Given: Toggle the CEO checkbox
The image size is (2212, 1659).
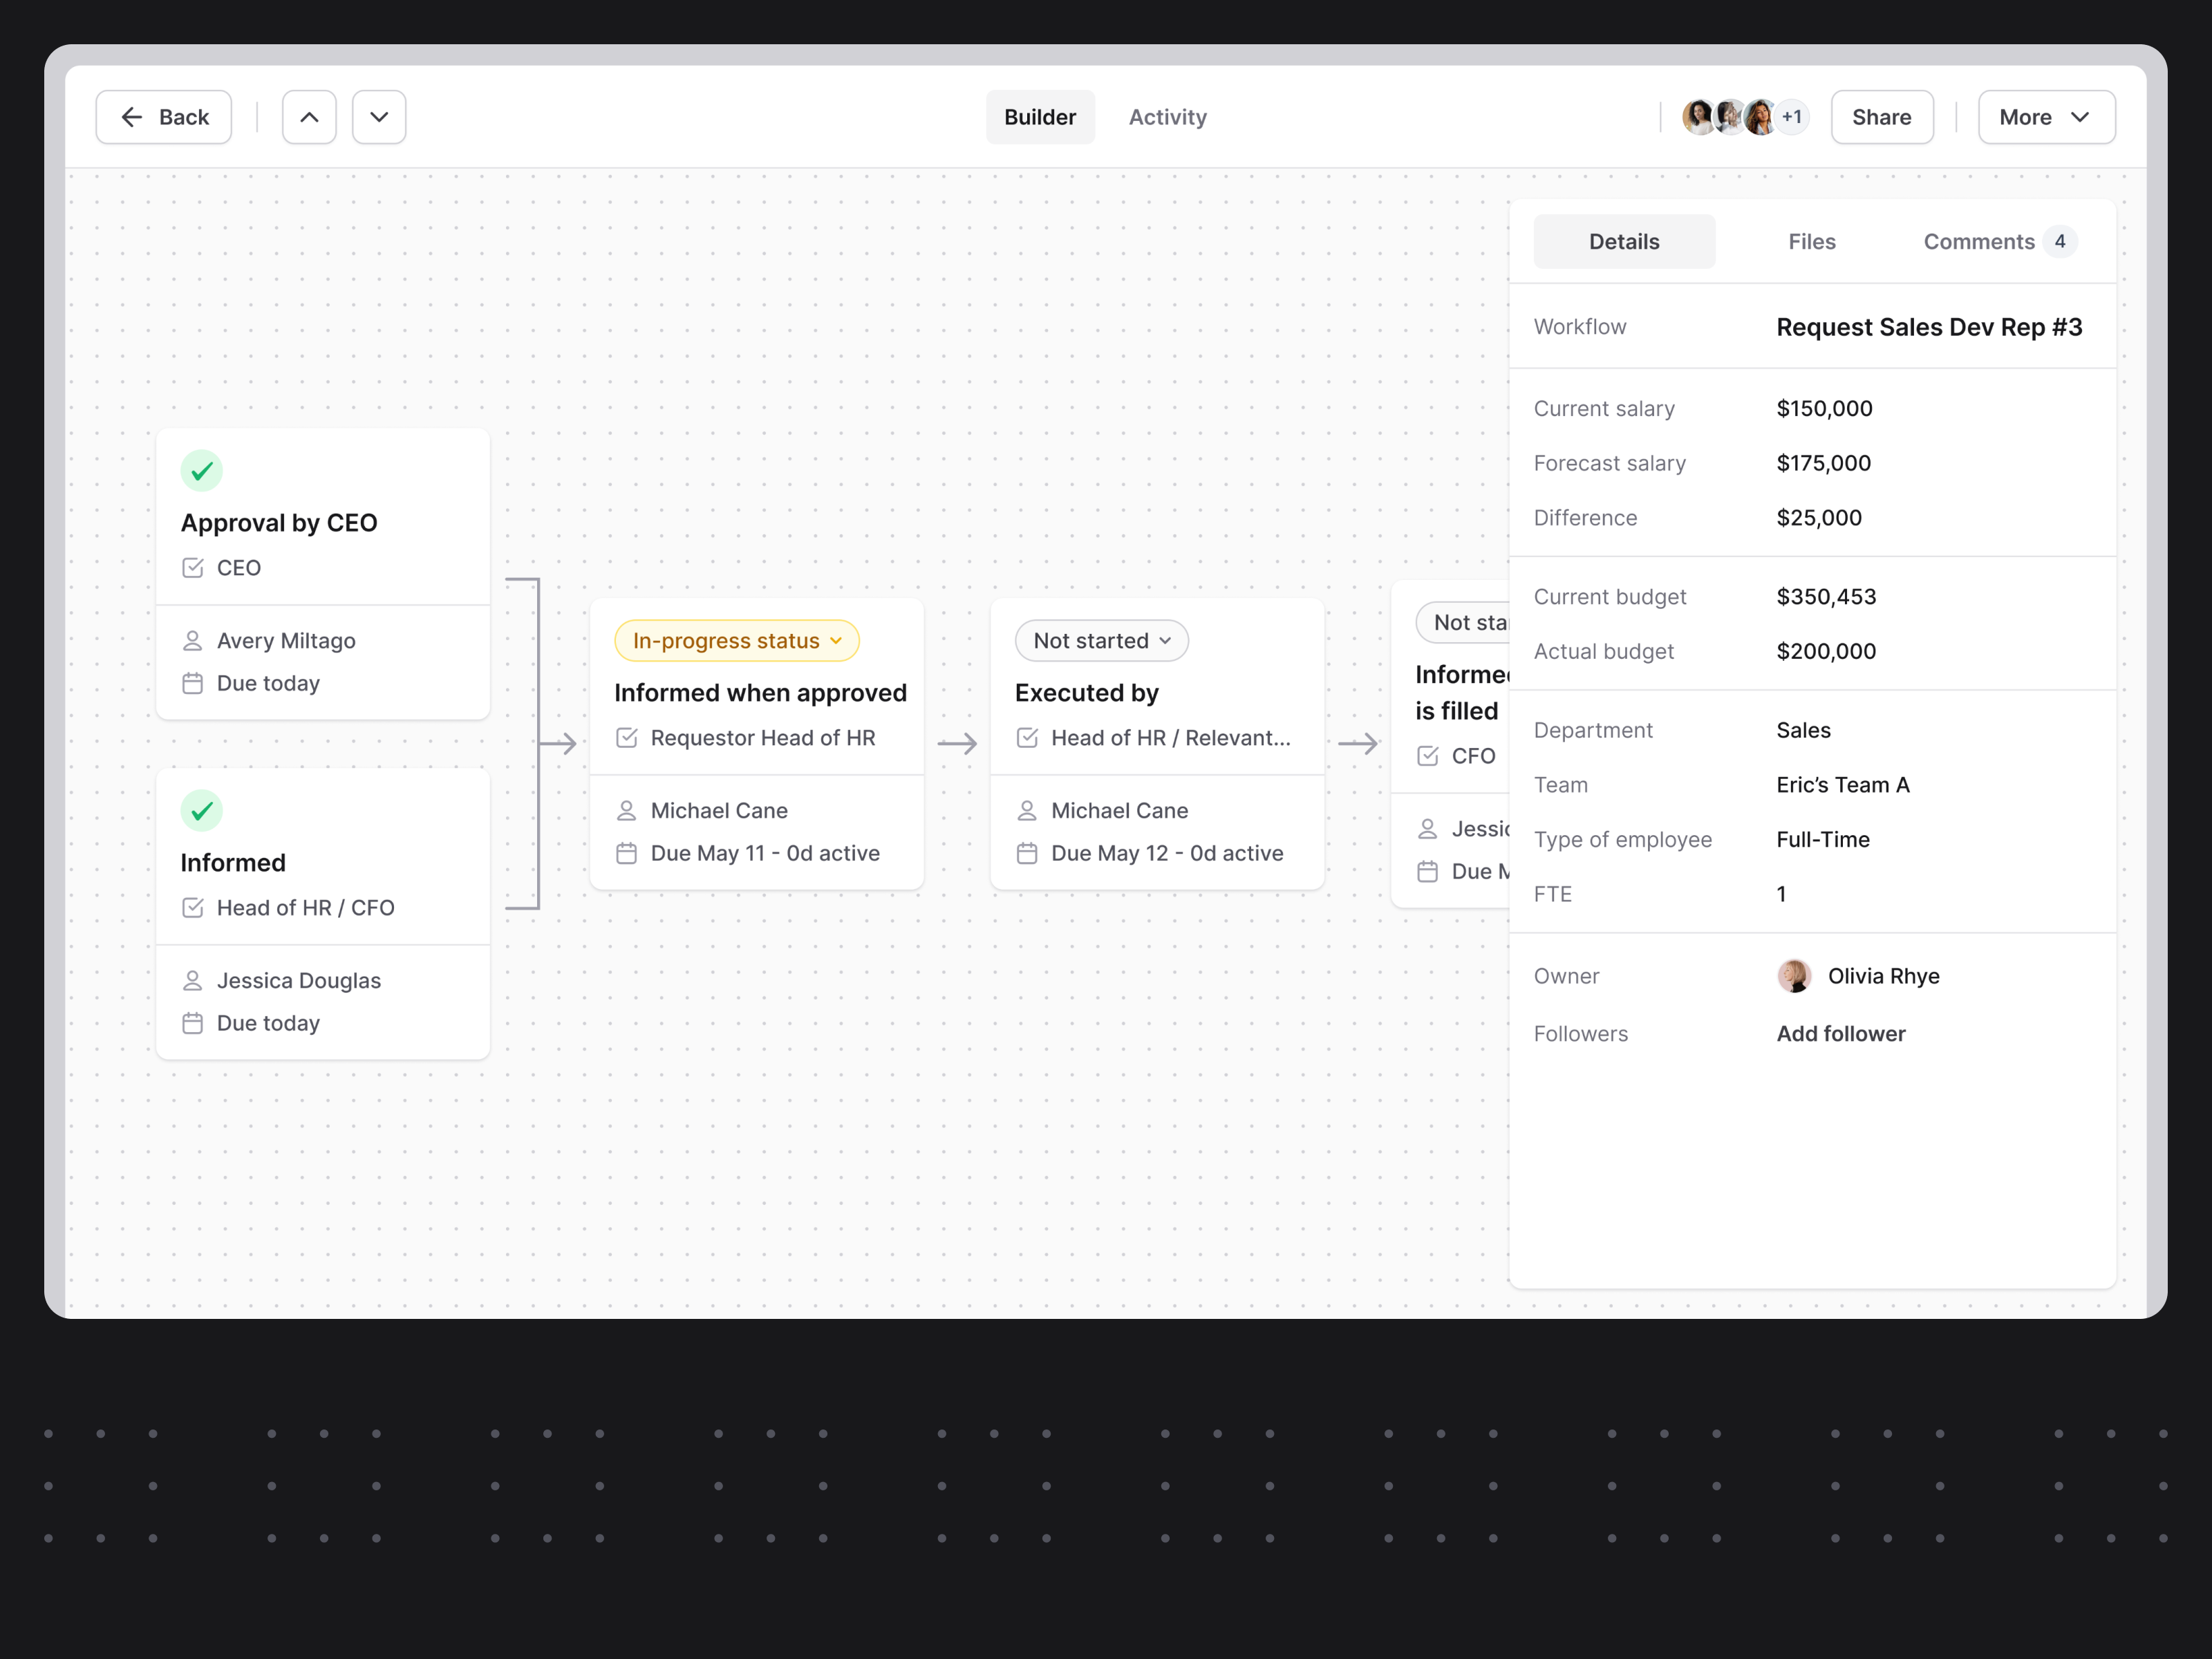Looking at the screenshot, I should 193,568.
